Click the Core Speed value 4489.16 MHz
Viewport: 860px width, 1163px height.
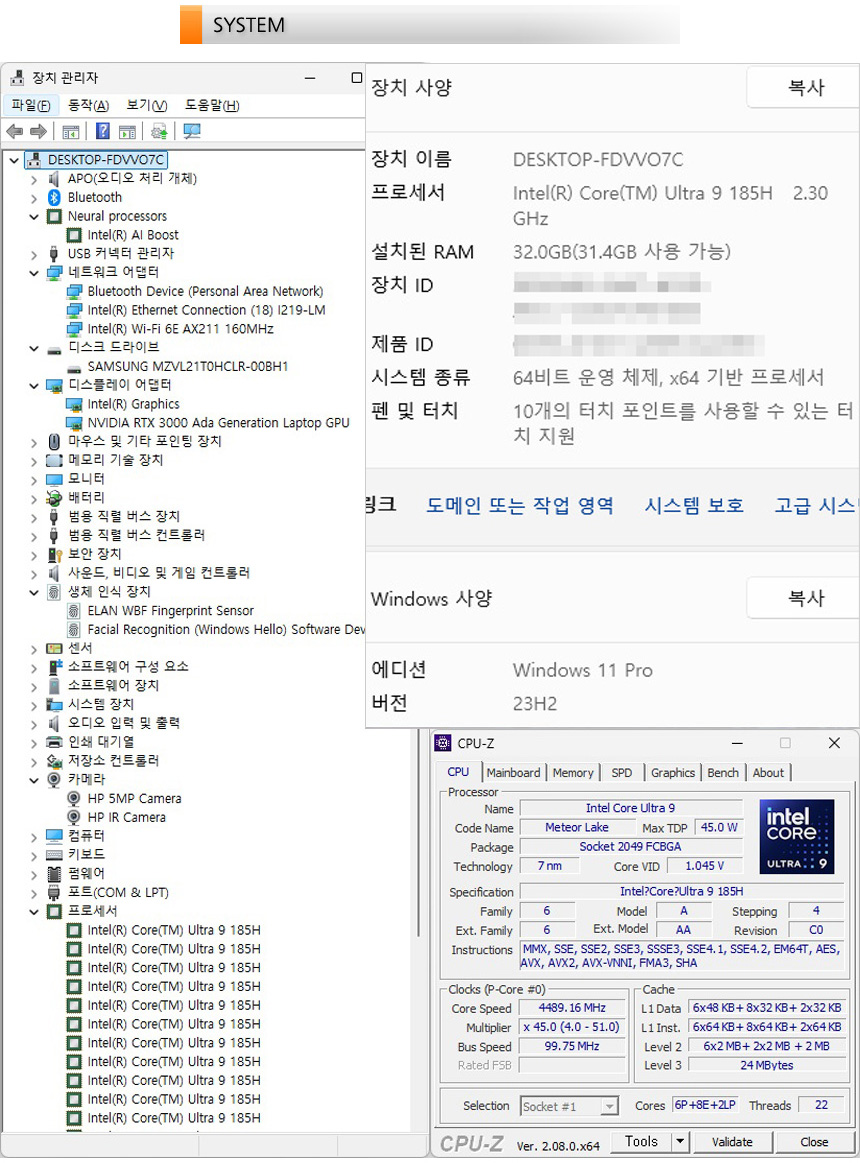click(x=571, y=1007)
